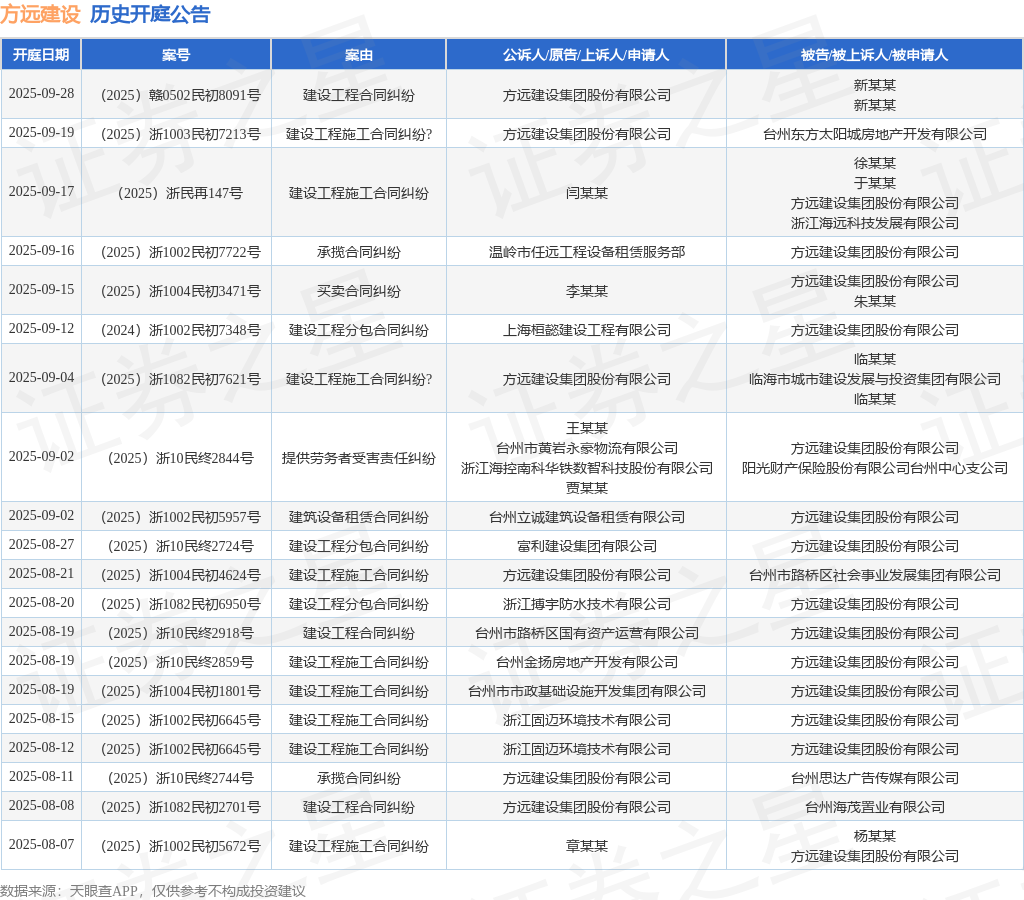Click the blue 历史开庭公告 heading
1024x900 pixels.
(x=150, y=14)
